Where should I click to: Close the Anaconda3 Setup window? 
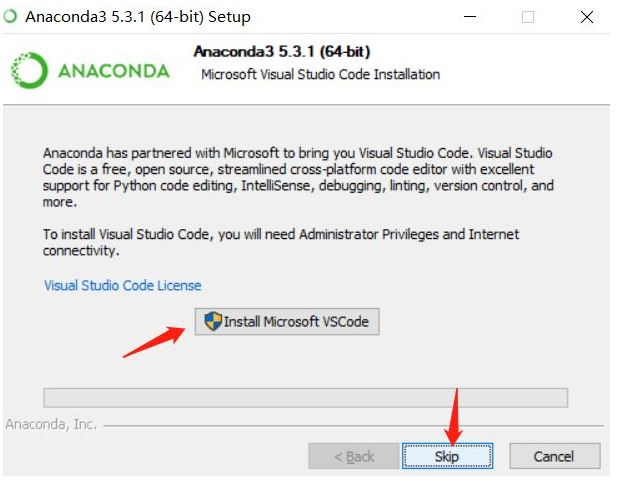(x=587, y=17)
